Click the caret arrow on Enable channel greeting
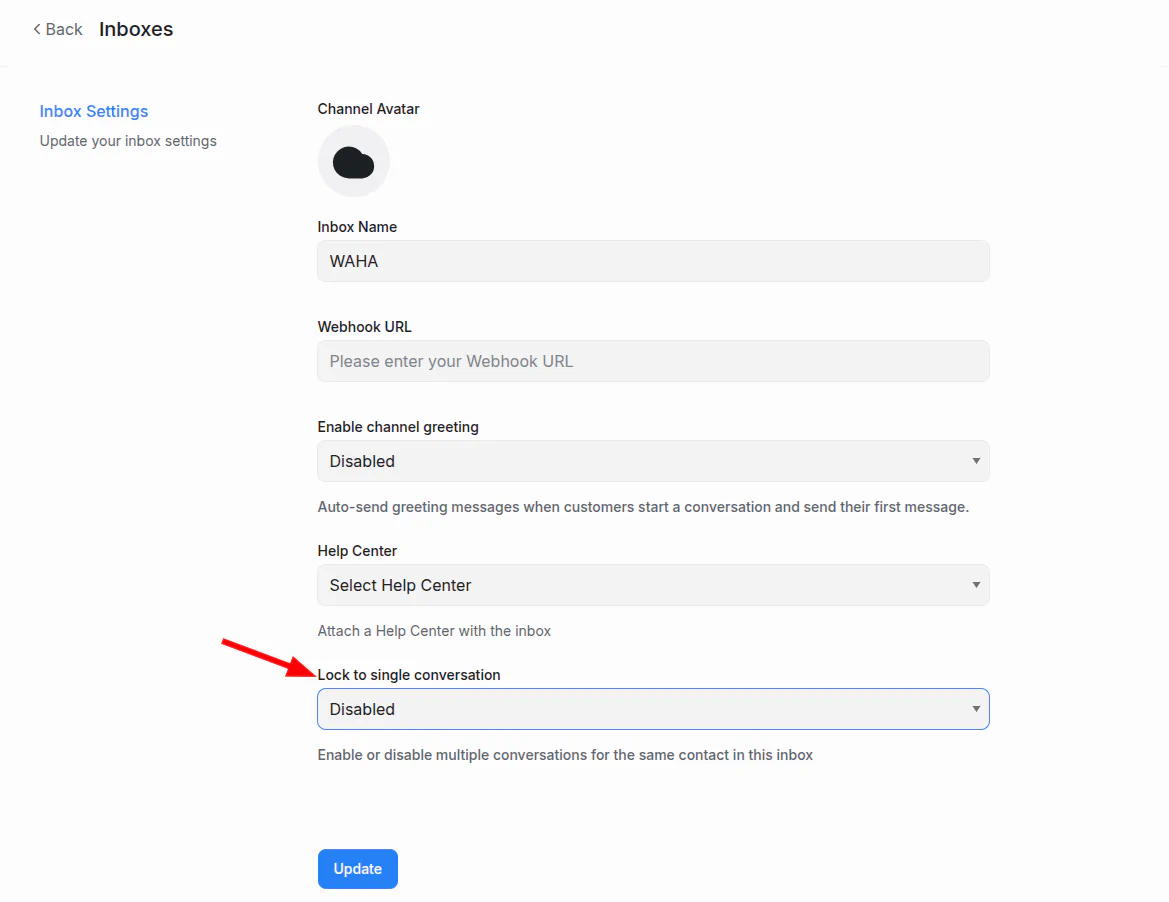 pos(976,461)
